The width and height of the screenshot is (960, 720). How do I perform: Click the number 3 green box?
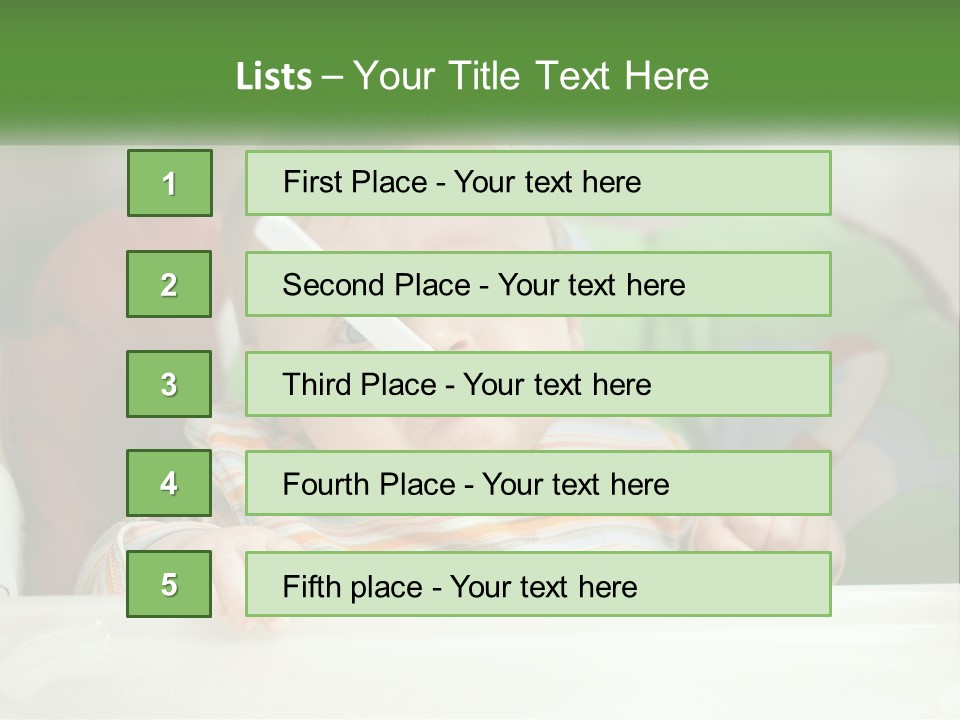169,384
